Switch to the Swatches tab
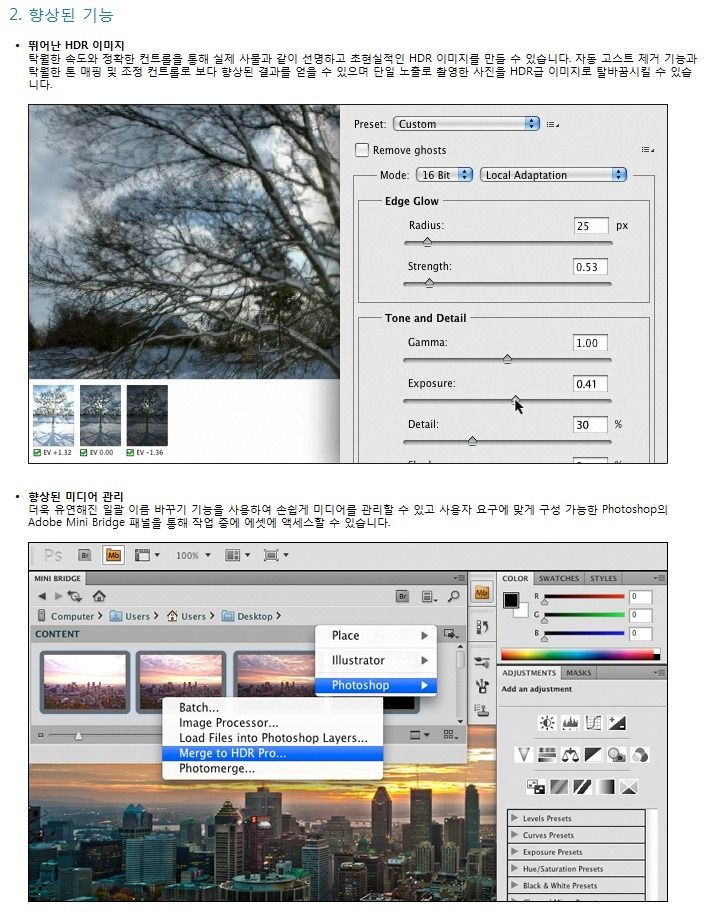Image resolution: width=704 pixels, height=923 pixels. 559,578
